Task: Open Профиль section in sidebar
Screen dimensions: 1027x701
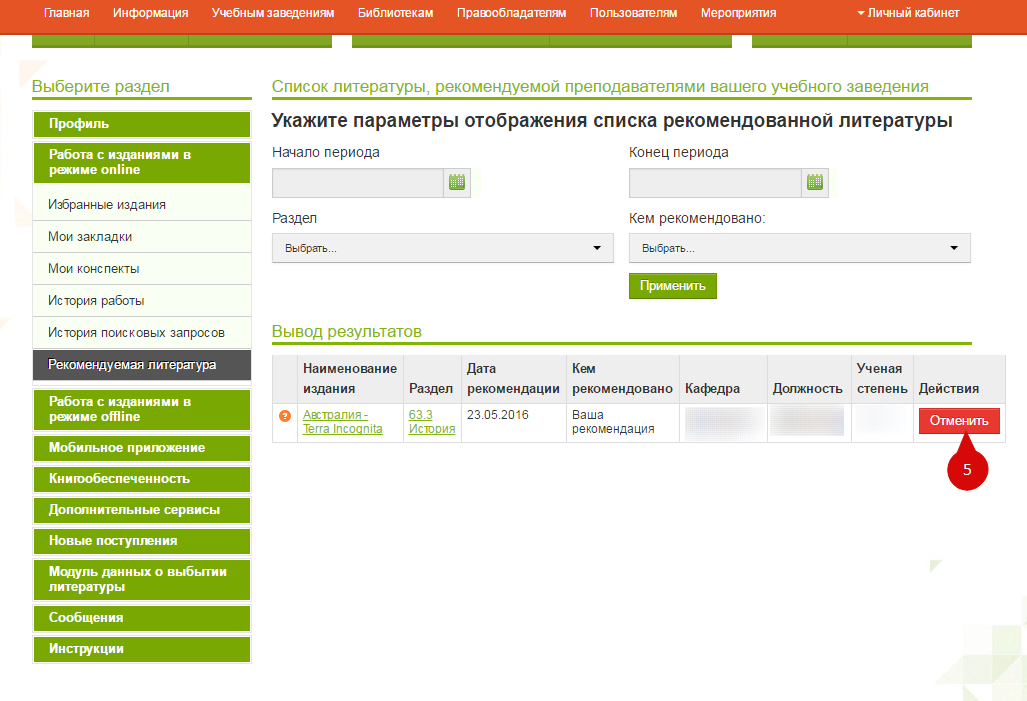Action: click(141, 124)
